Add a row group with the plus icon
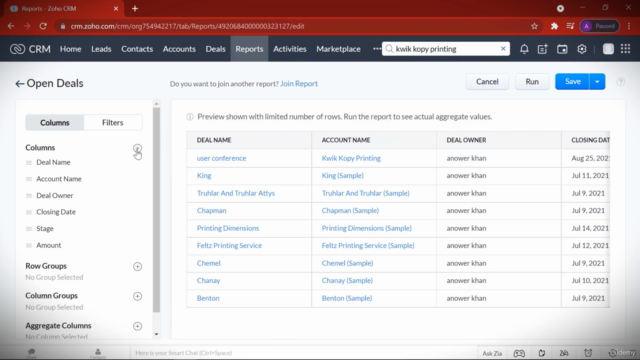The height and width of the screenshot is (360, 640). (138, 267)
